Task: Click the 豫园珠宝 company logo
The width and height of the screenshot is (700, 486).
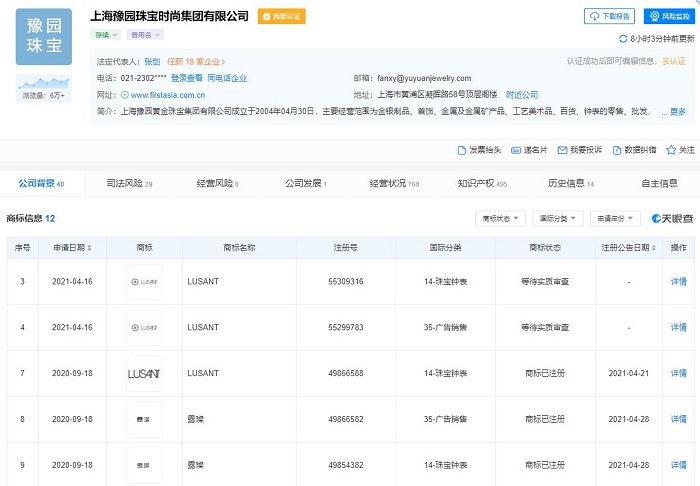Action: point(44,37)
